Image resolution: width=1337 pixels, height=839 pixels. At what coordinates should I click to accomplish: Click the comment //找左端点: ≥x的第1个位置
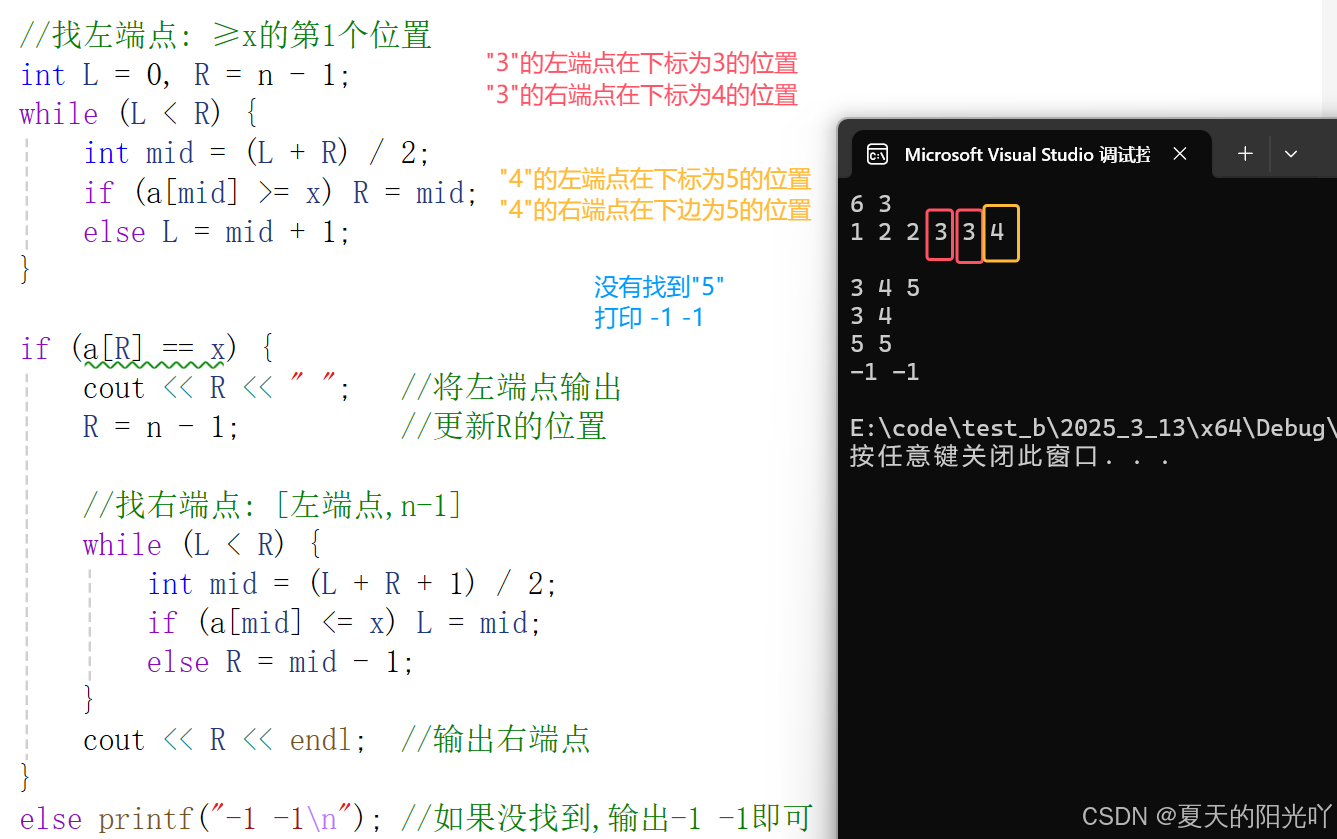225,36
